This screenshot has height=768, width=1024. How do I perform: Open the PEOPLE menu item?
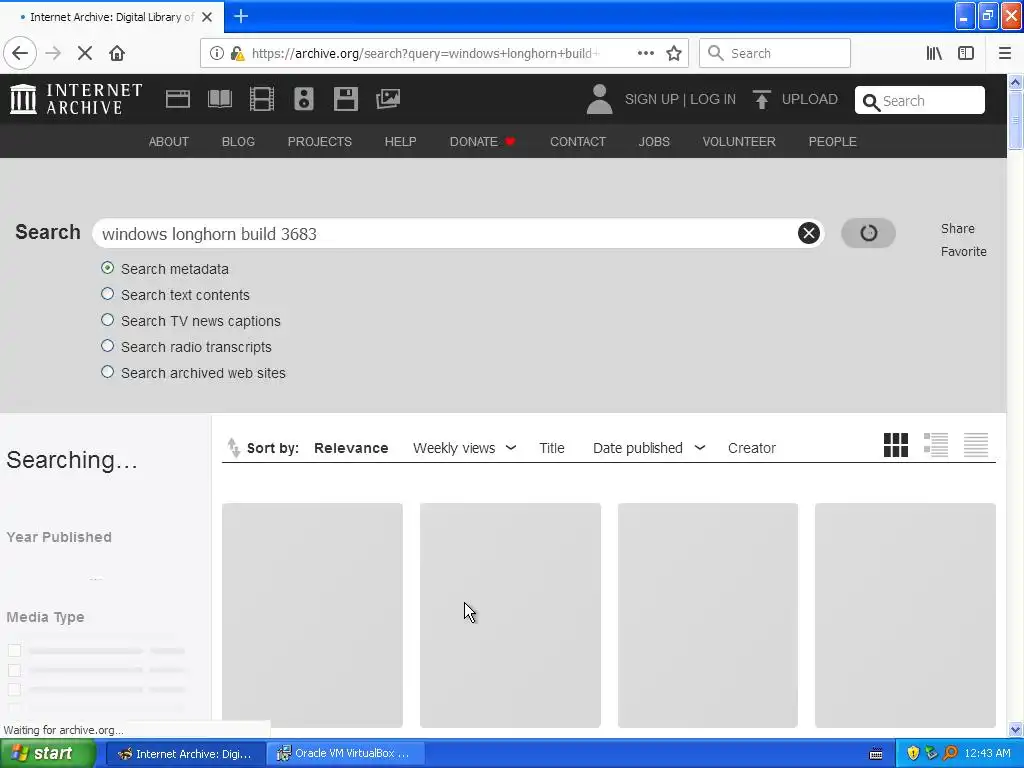point(832,141)
